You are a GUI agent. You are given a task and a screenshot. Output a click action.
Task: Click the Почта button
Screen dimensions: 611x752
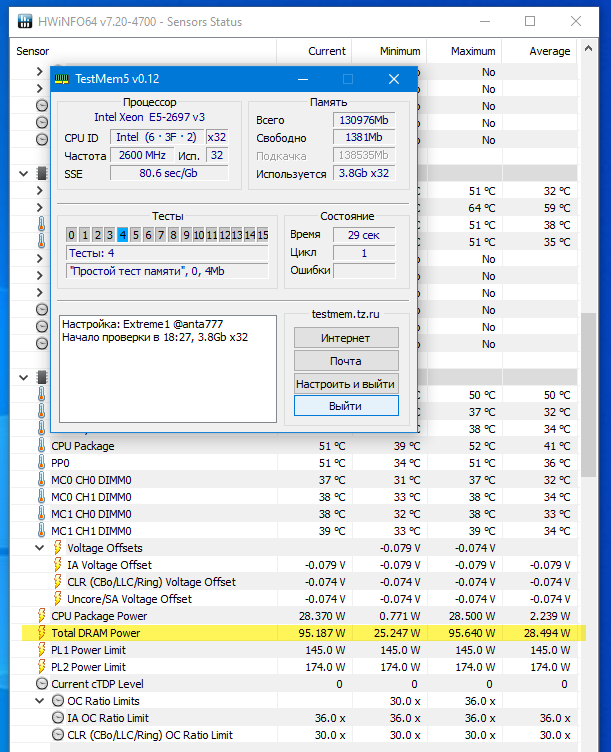coord(346,361)
